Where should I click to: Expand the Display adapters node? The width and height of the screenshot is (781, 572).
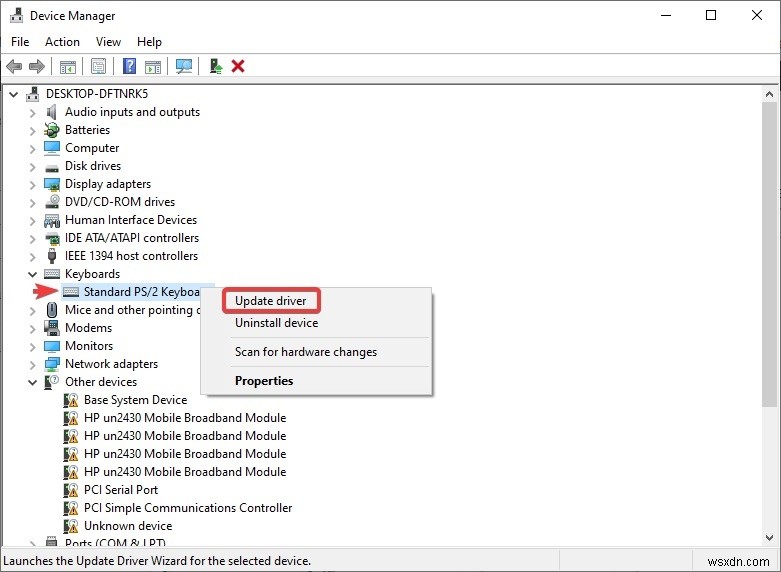click(32, 185)
